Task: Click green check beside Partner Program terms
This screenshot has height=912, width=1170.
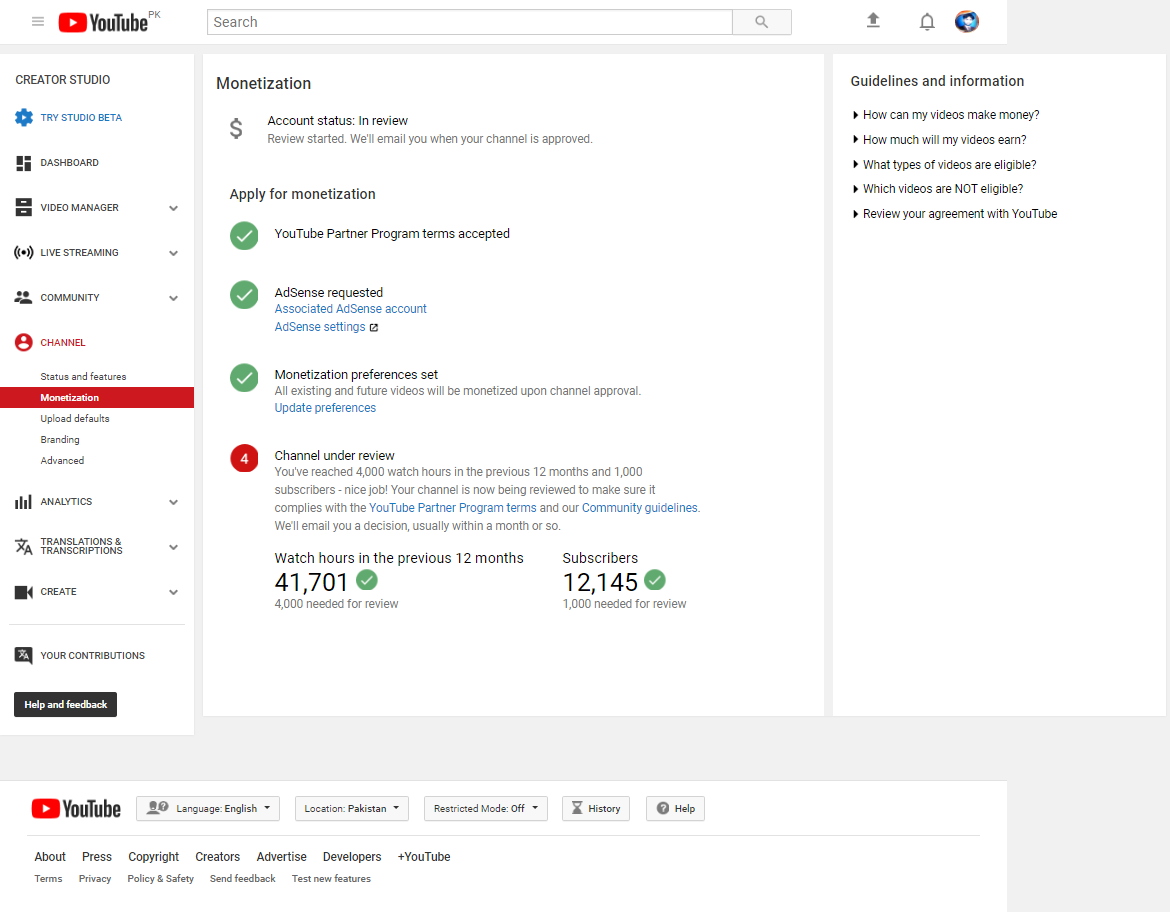Action: [244, 236]
